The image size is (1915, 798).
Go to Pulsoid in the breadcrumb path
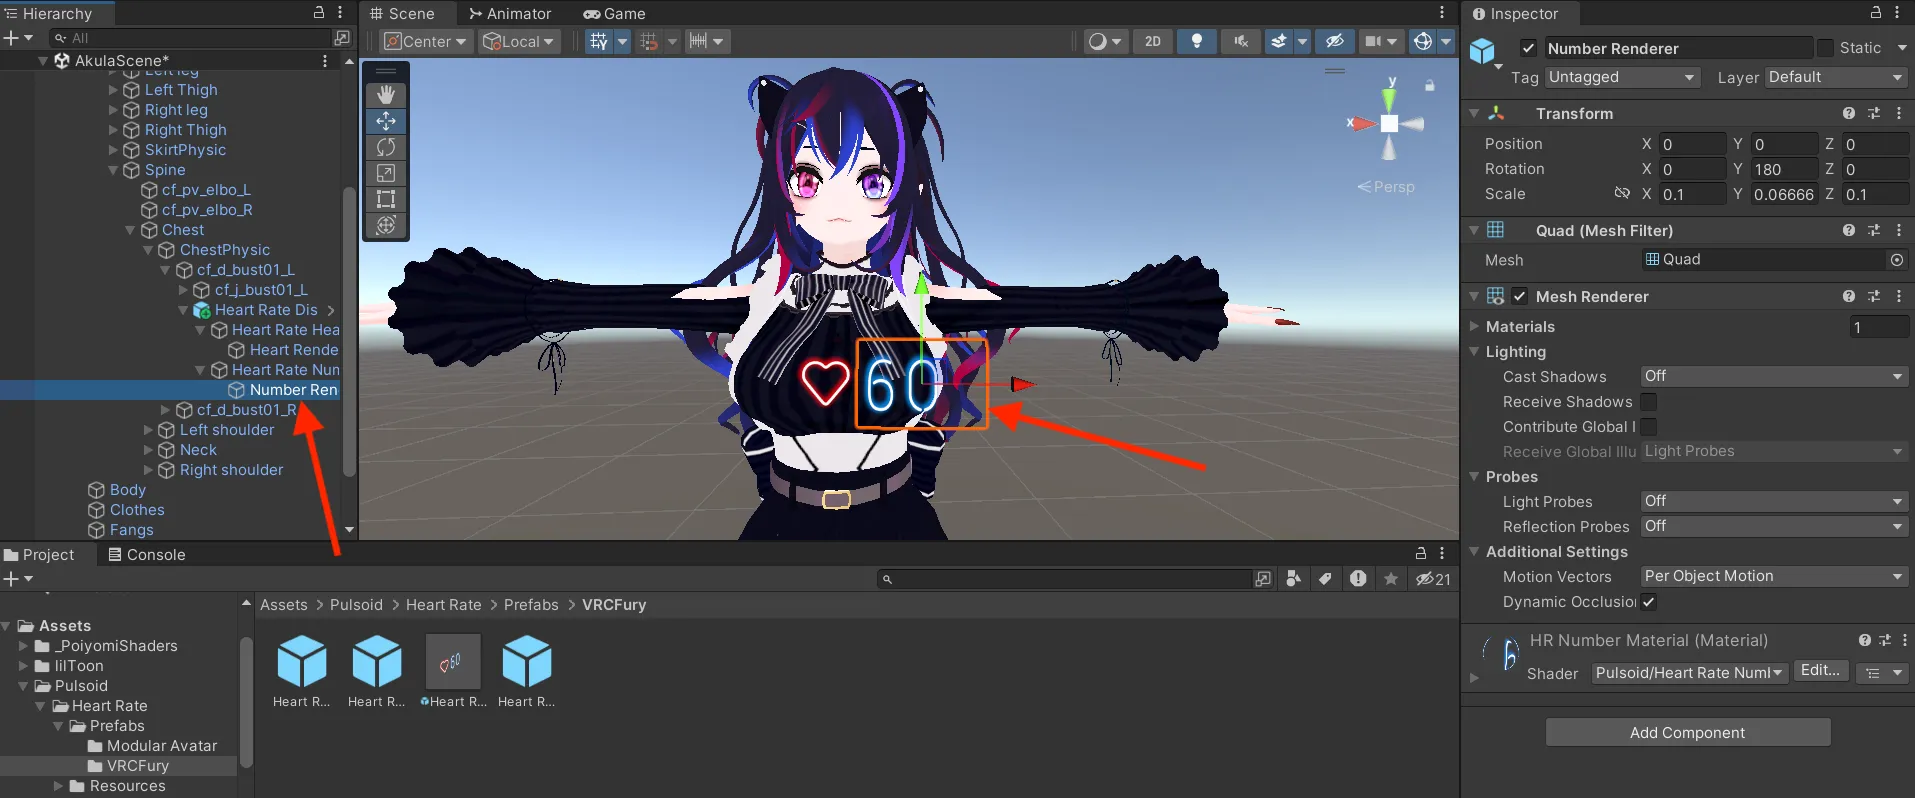356,605
